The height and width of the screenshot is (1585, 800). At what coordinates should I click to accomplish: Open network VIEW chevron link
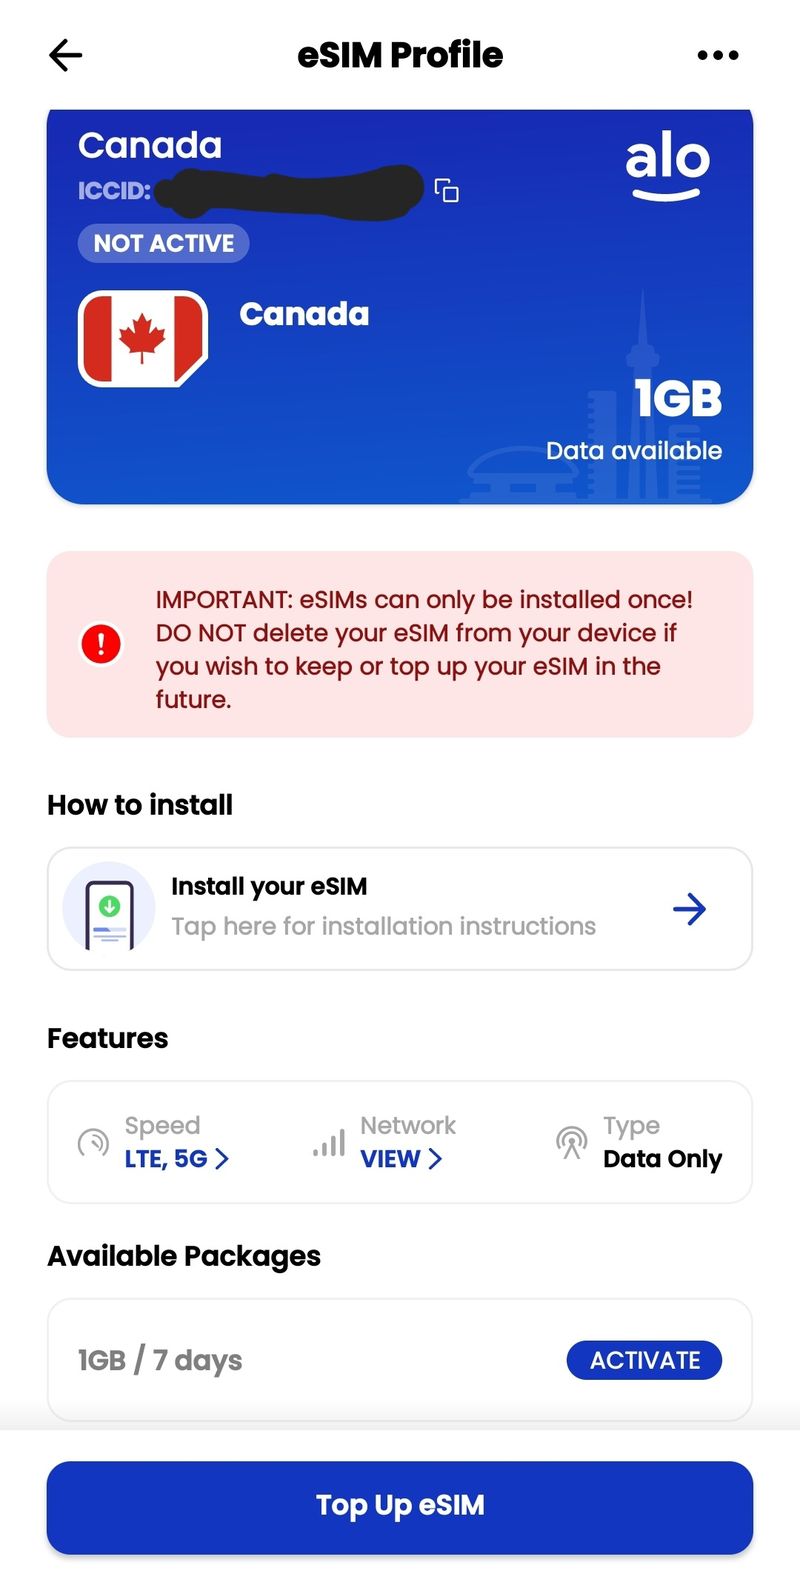(x=401, y=1159)
